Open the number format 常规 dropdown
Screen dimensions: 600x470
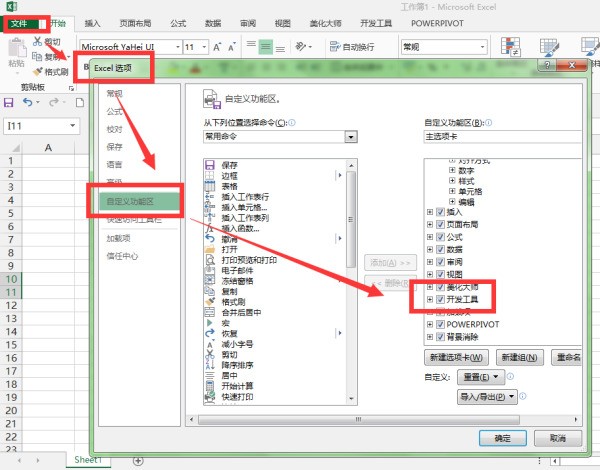(x=483, y=47)
